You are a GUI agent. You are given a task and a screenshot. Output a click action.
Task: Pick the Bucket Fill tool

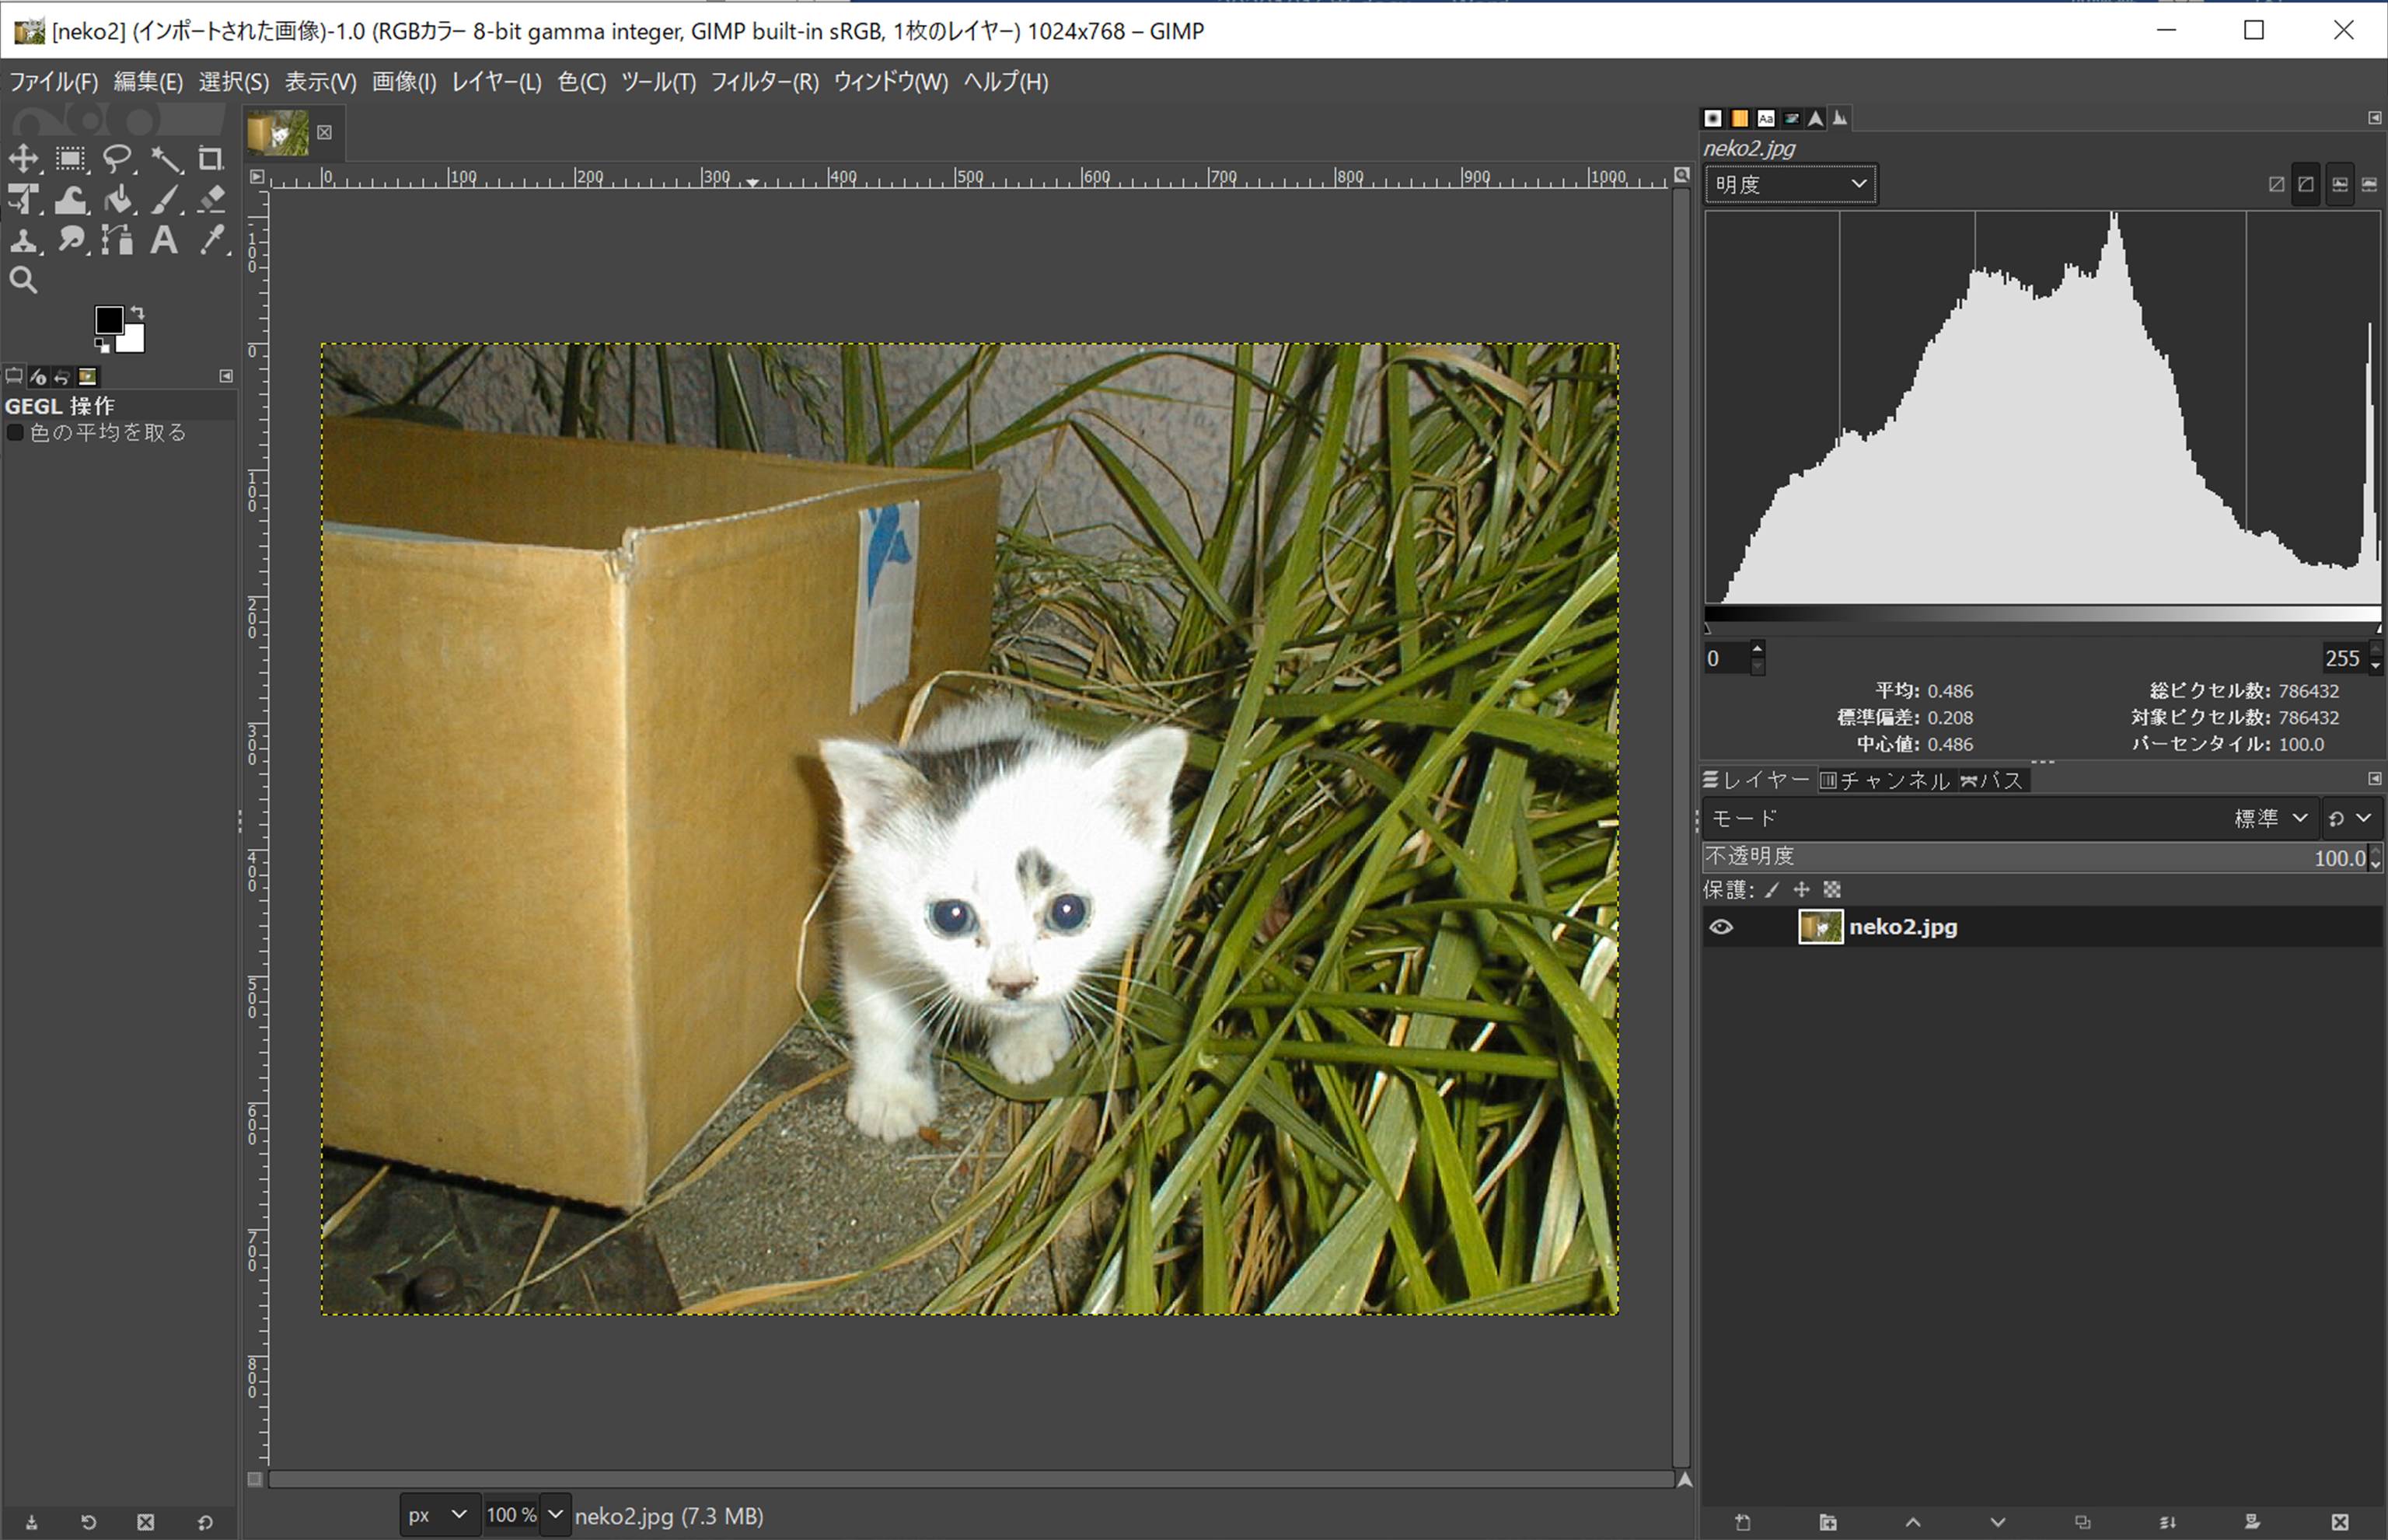(x=119, y=200)
